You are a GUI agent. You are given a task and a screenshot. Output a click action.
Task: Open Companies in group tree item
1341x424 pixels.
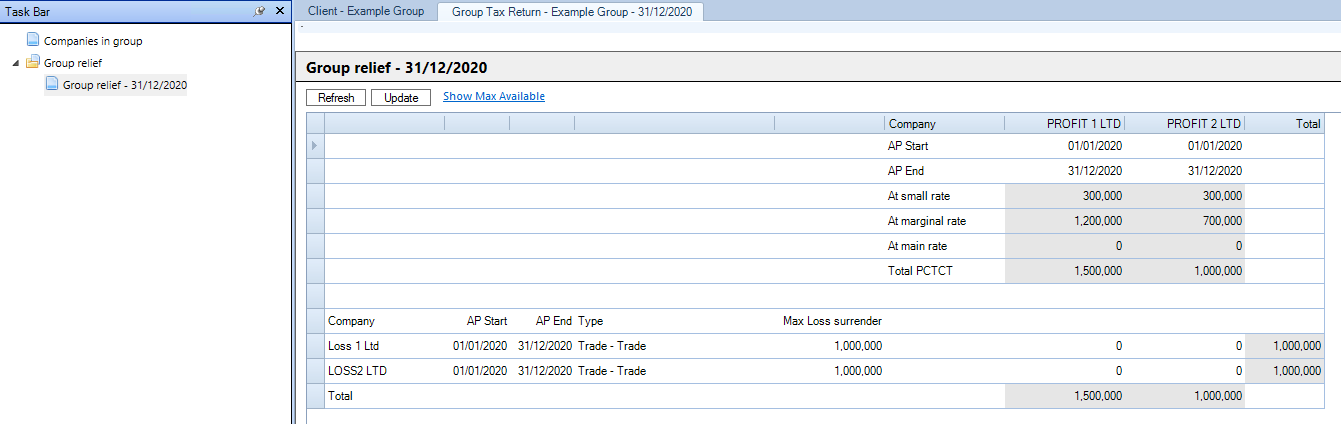93,41
